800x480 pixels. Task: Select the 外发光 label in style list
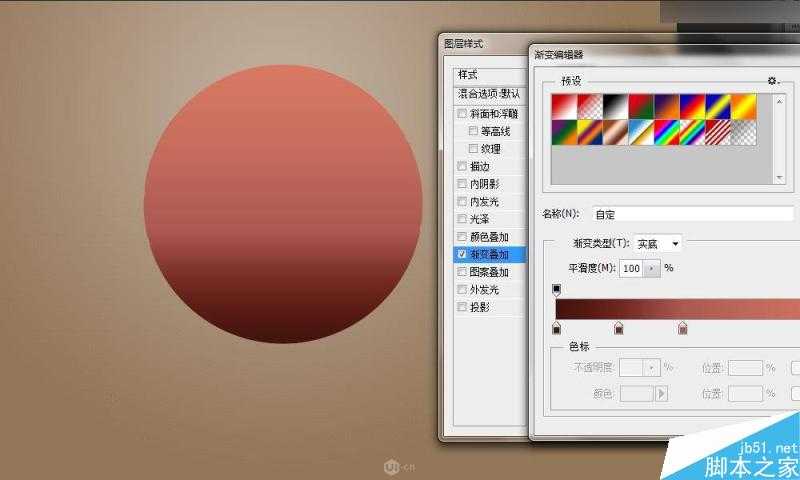coord(484,290)
